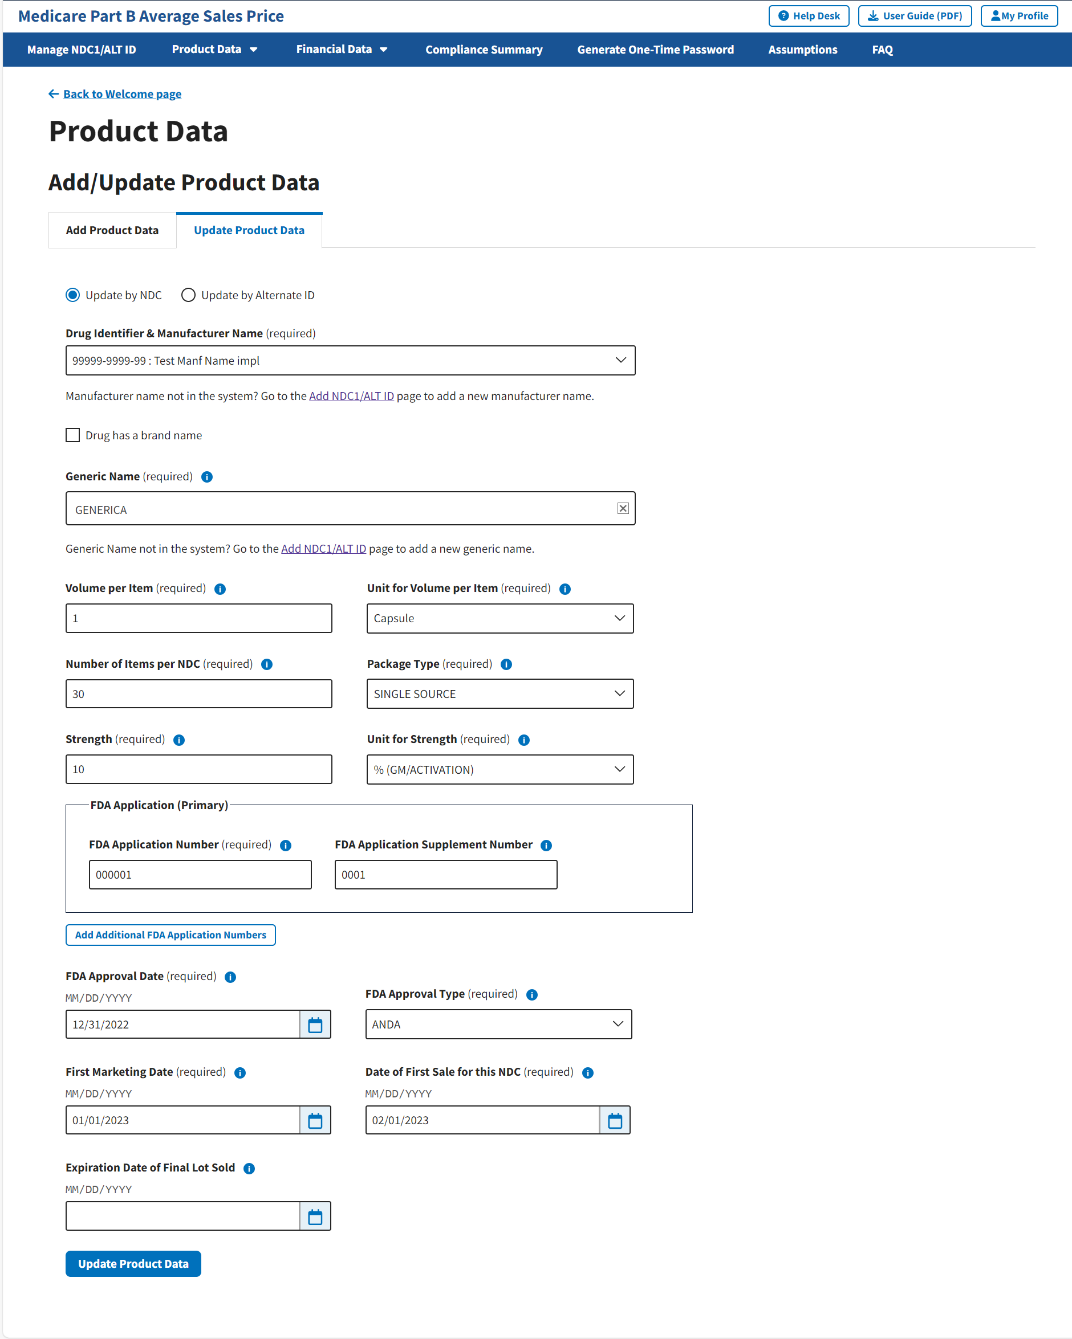The height and width of the screenshot is (1339, 1072).
Task: Click the FDA Application Number input field
Action: click(x=200, y=875)
